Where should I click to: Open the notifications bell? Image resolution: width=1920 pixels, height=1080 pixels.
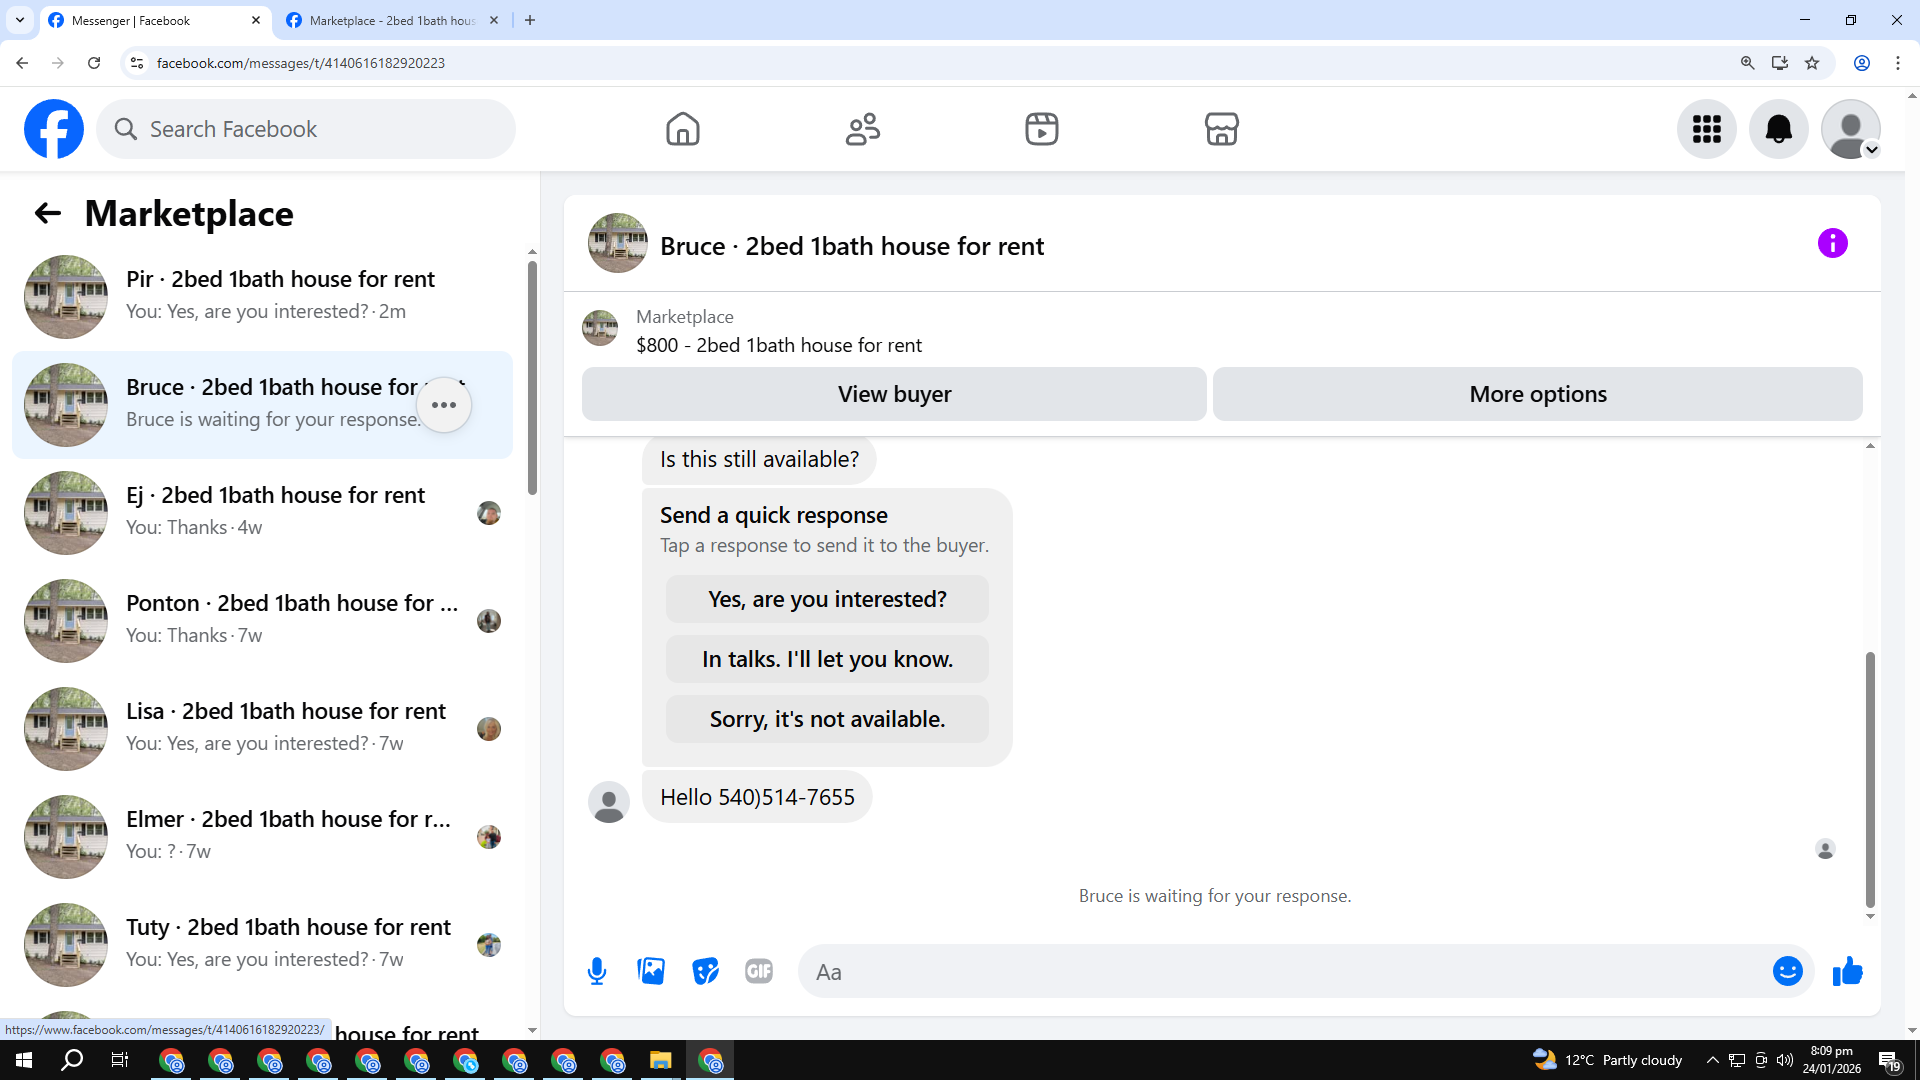pyautogui.click(x=1778, y=129)
